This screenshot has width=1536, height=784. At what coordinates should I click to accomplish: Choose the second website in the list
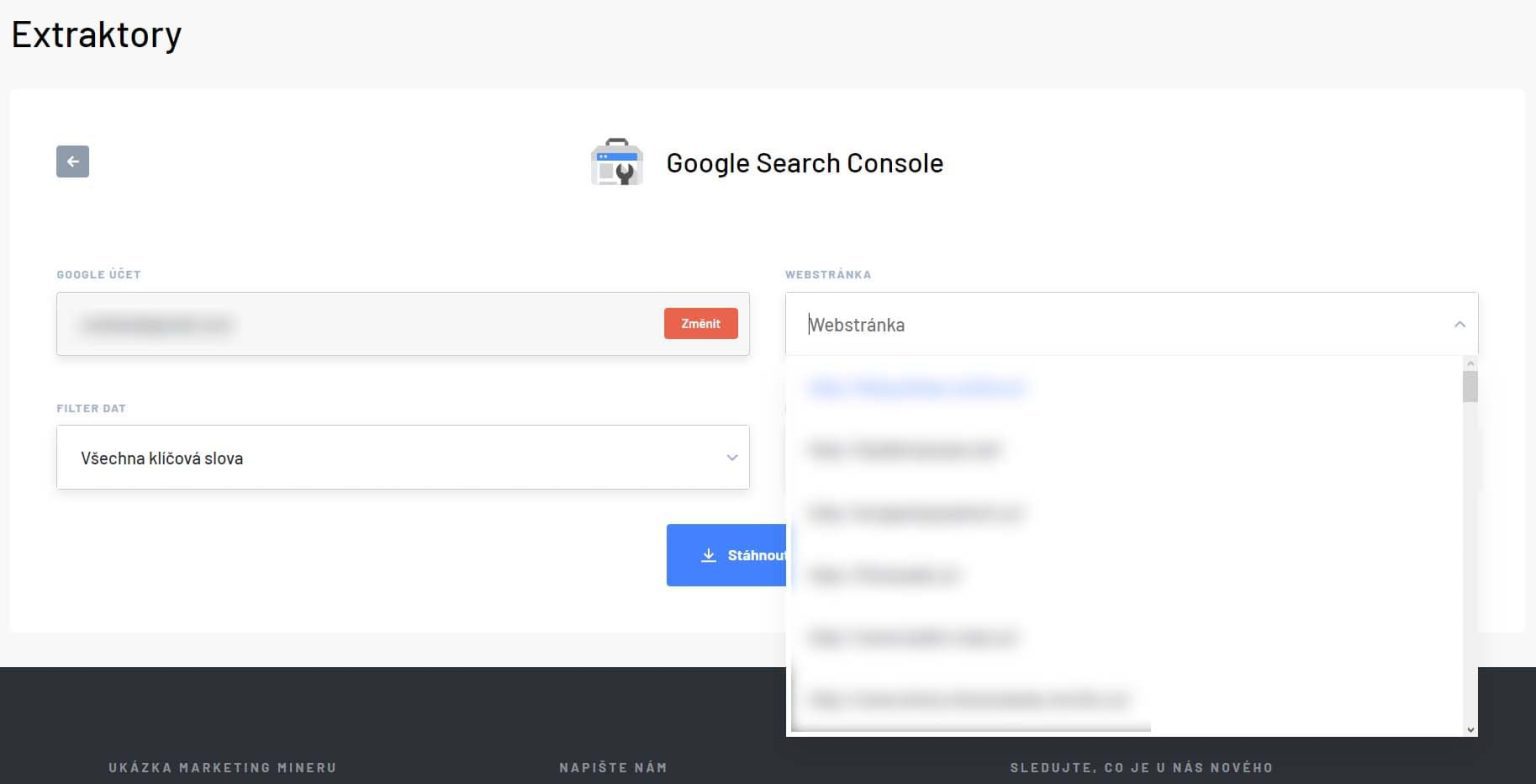(904, 450)
